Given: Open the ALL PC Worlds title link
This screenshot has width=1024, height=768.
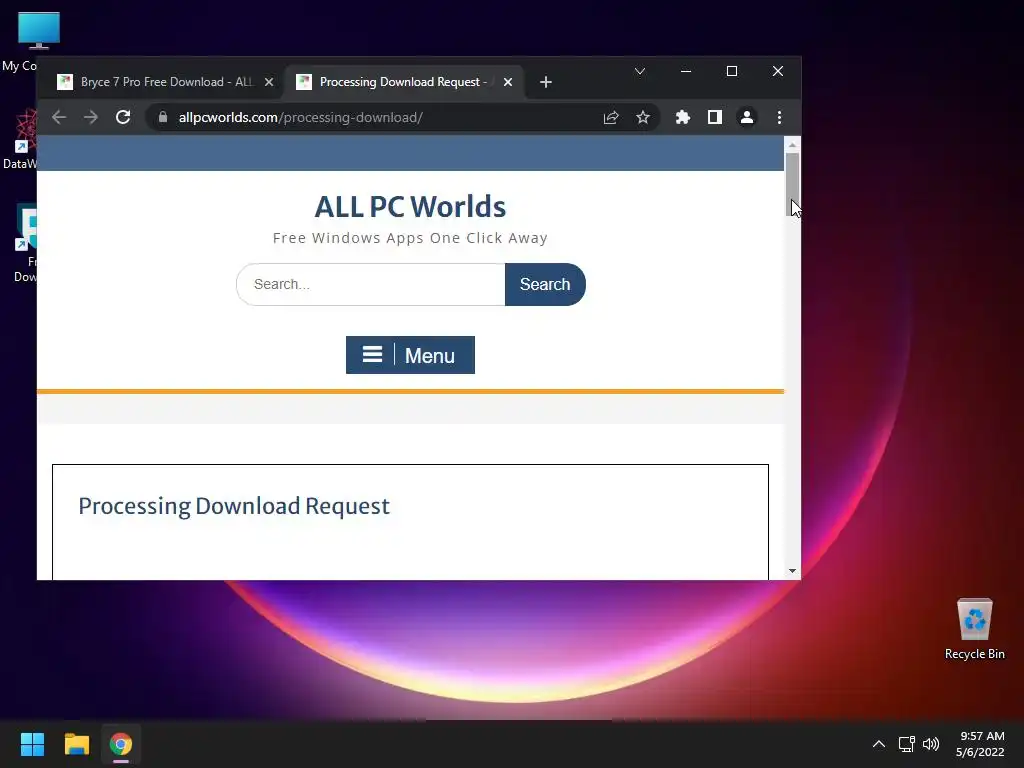Looking at the screenshot, I should coord(410,206).
